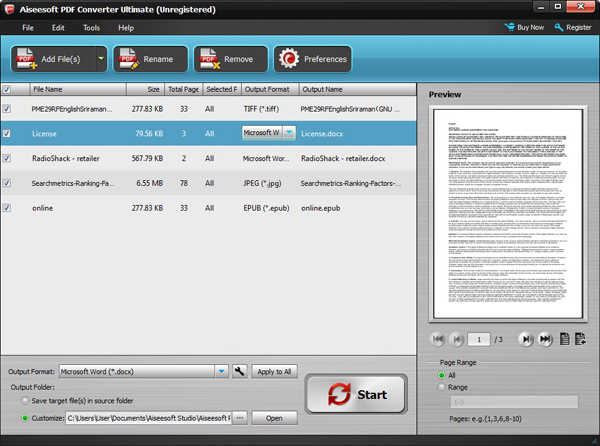Open the Output Format combo box

(144, 371)
